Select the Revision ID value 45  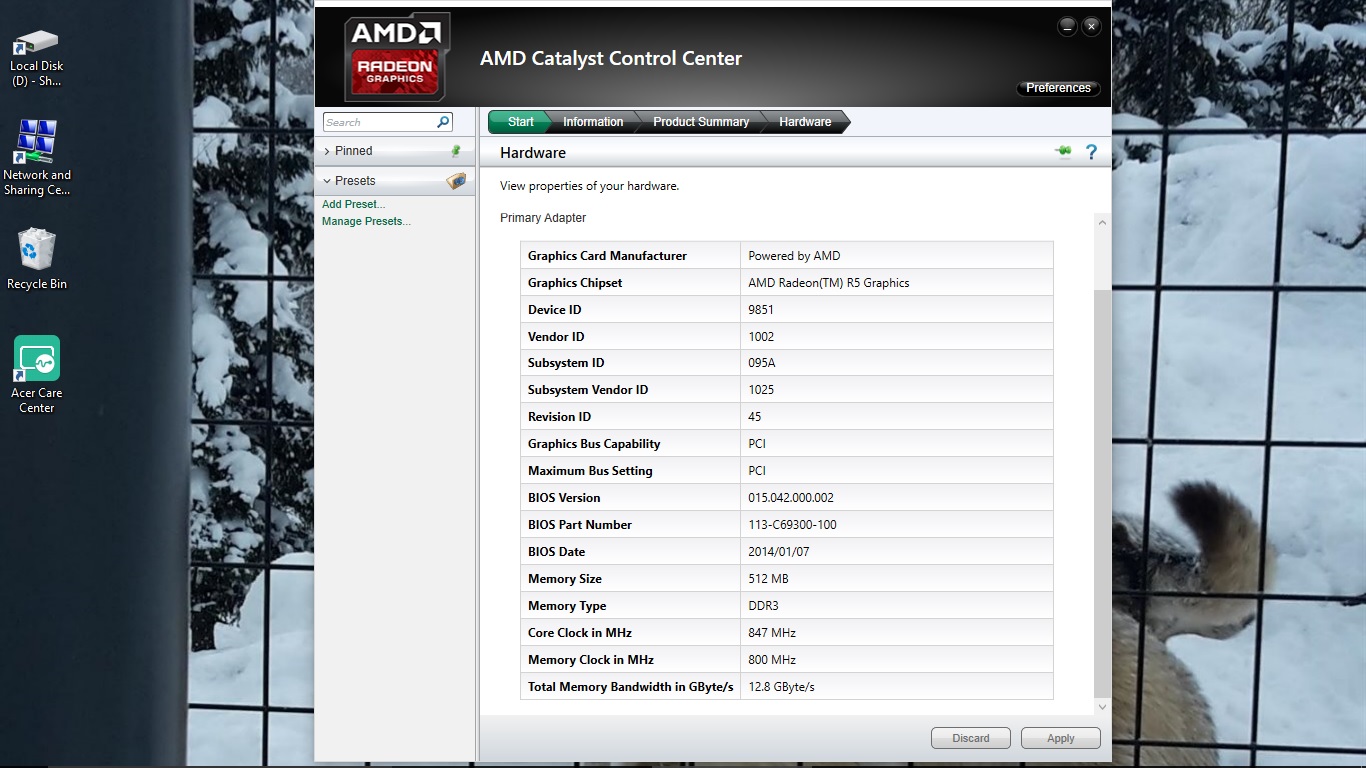point(755,417)
